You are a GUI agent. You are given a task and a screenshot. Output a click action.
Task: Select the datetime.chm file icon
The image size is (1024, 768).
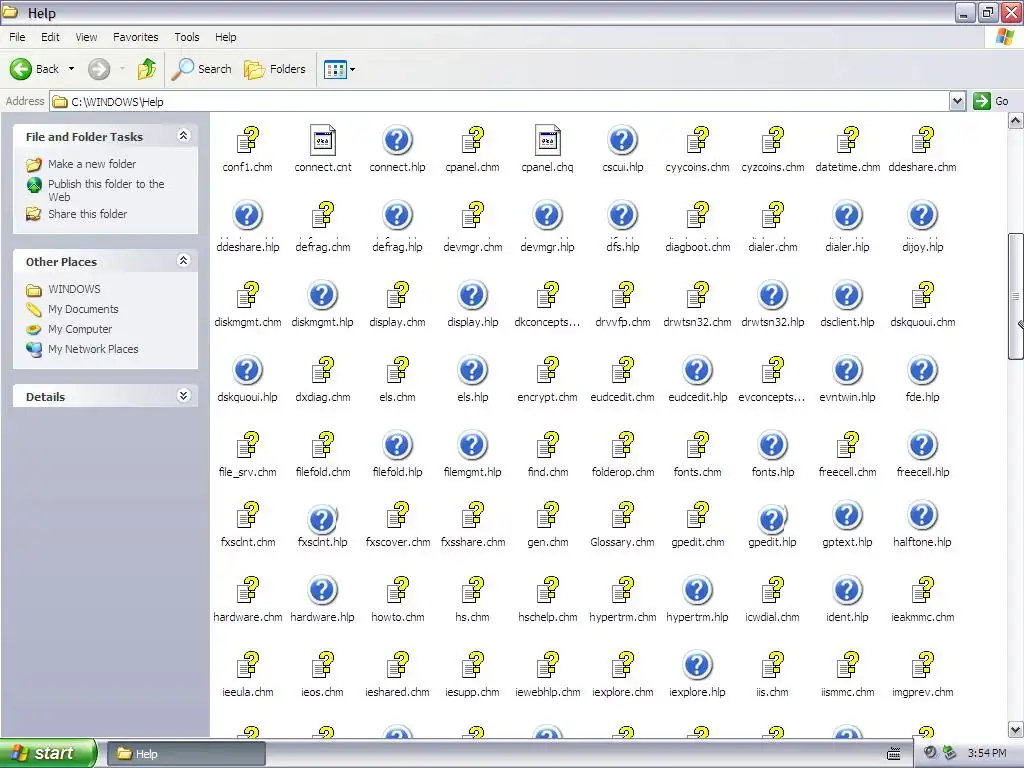[x=848, y=140]
